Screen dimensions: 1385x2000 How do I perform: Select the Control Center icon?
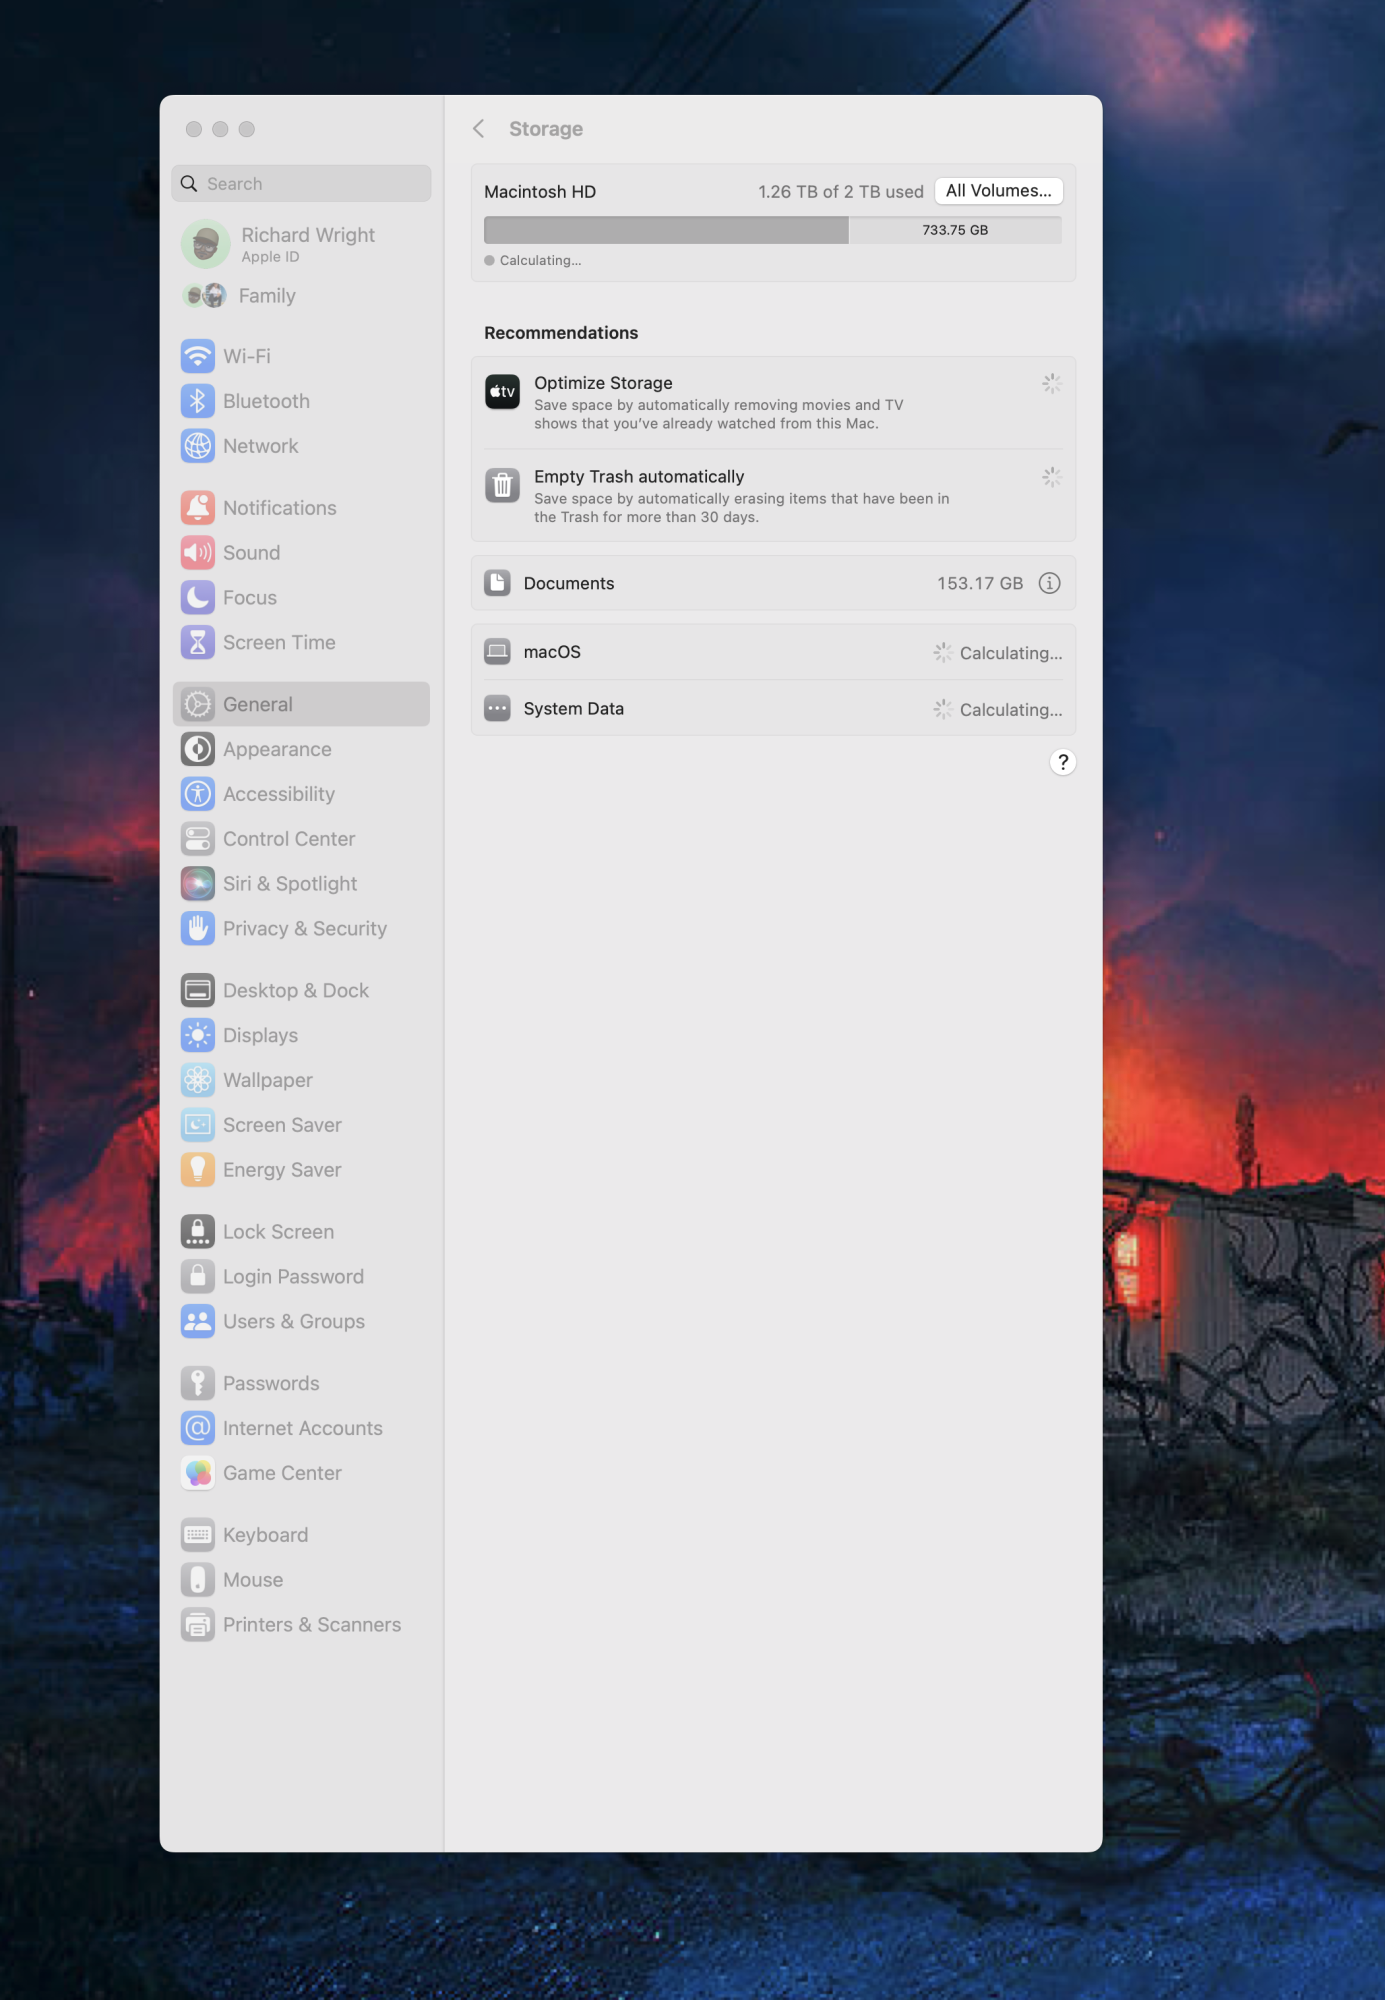tap(198, 839)
